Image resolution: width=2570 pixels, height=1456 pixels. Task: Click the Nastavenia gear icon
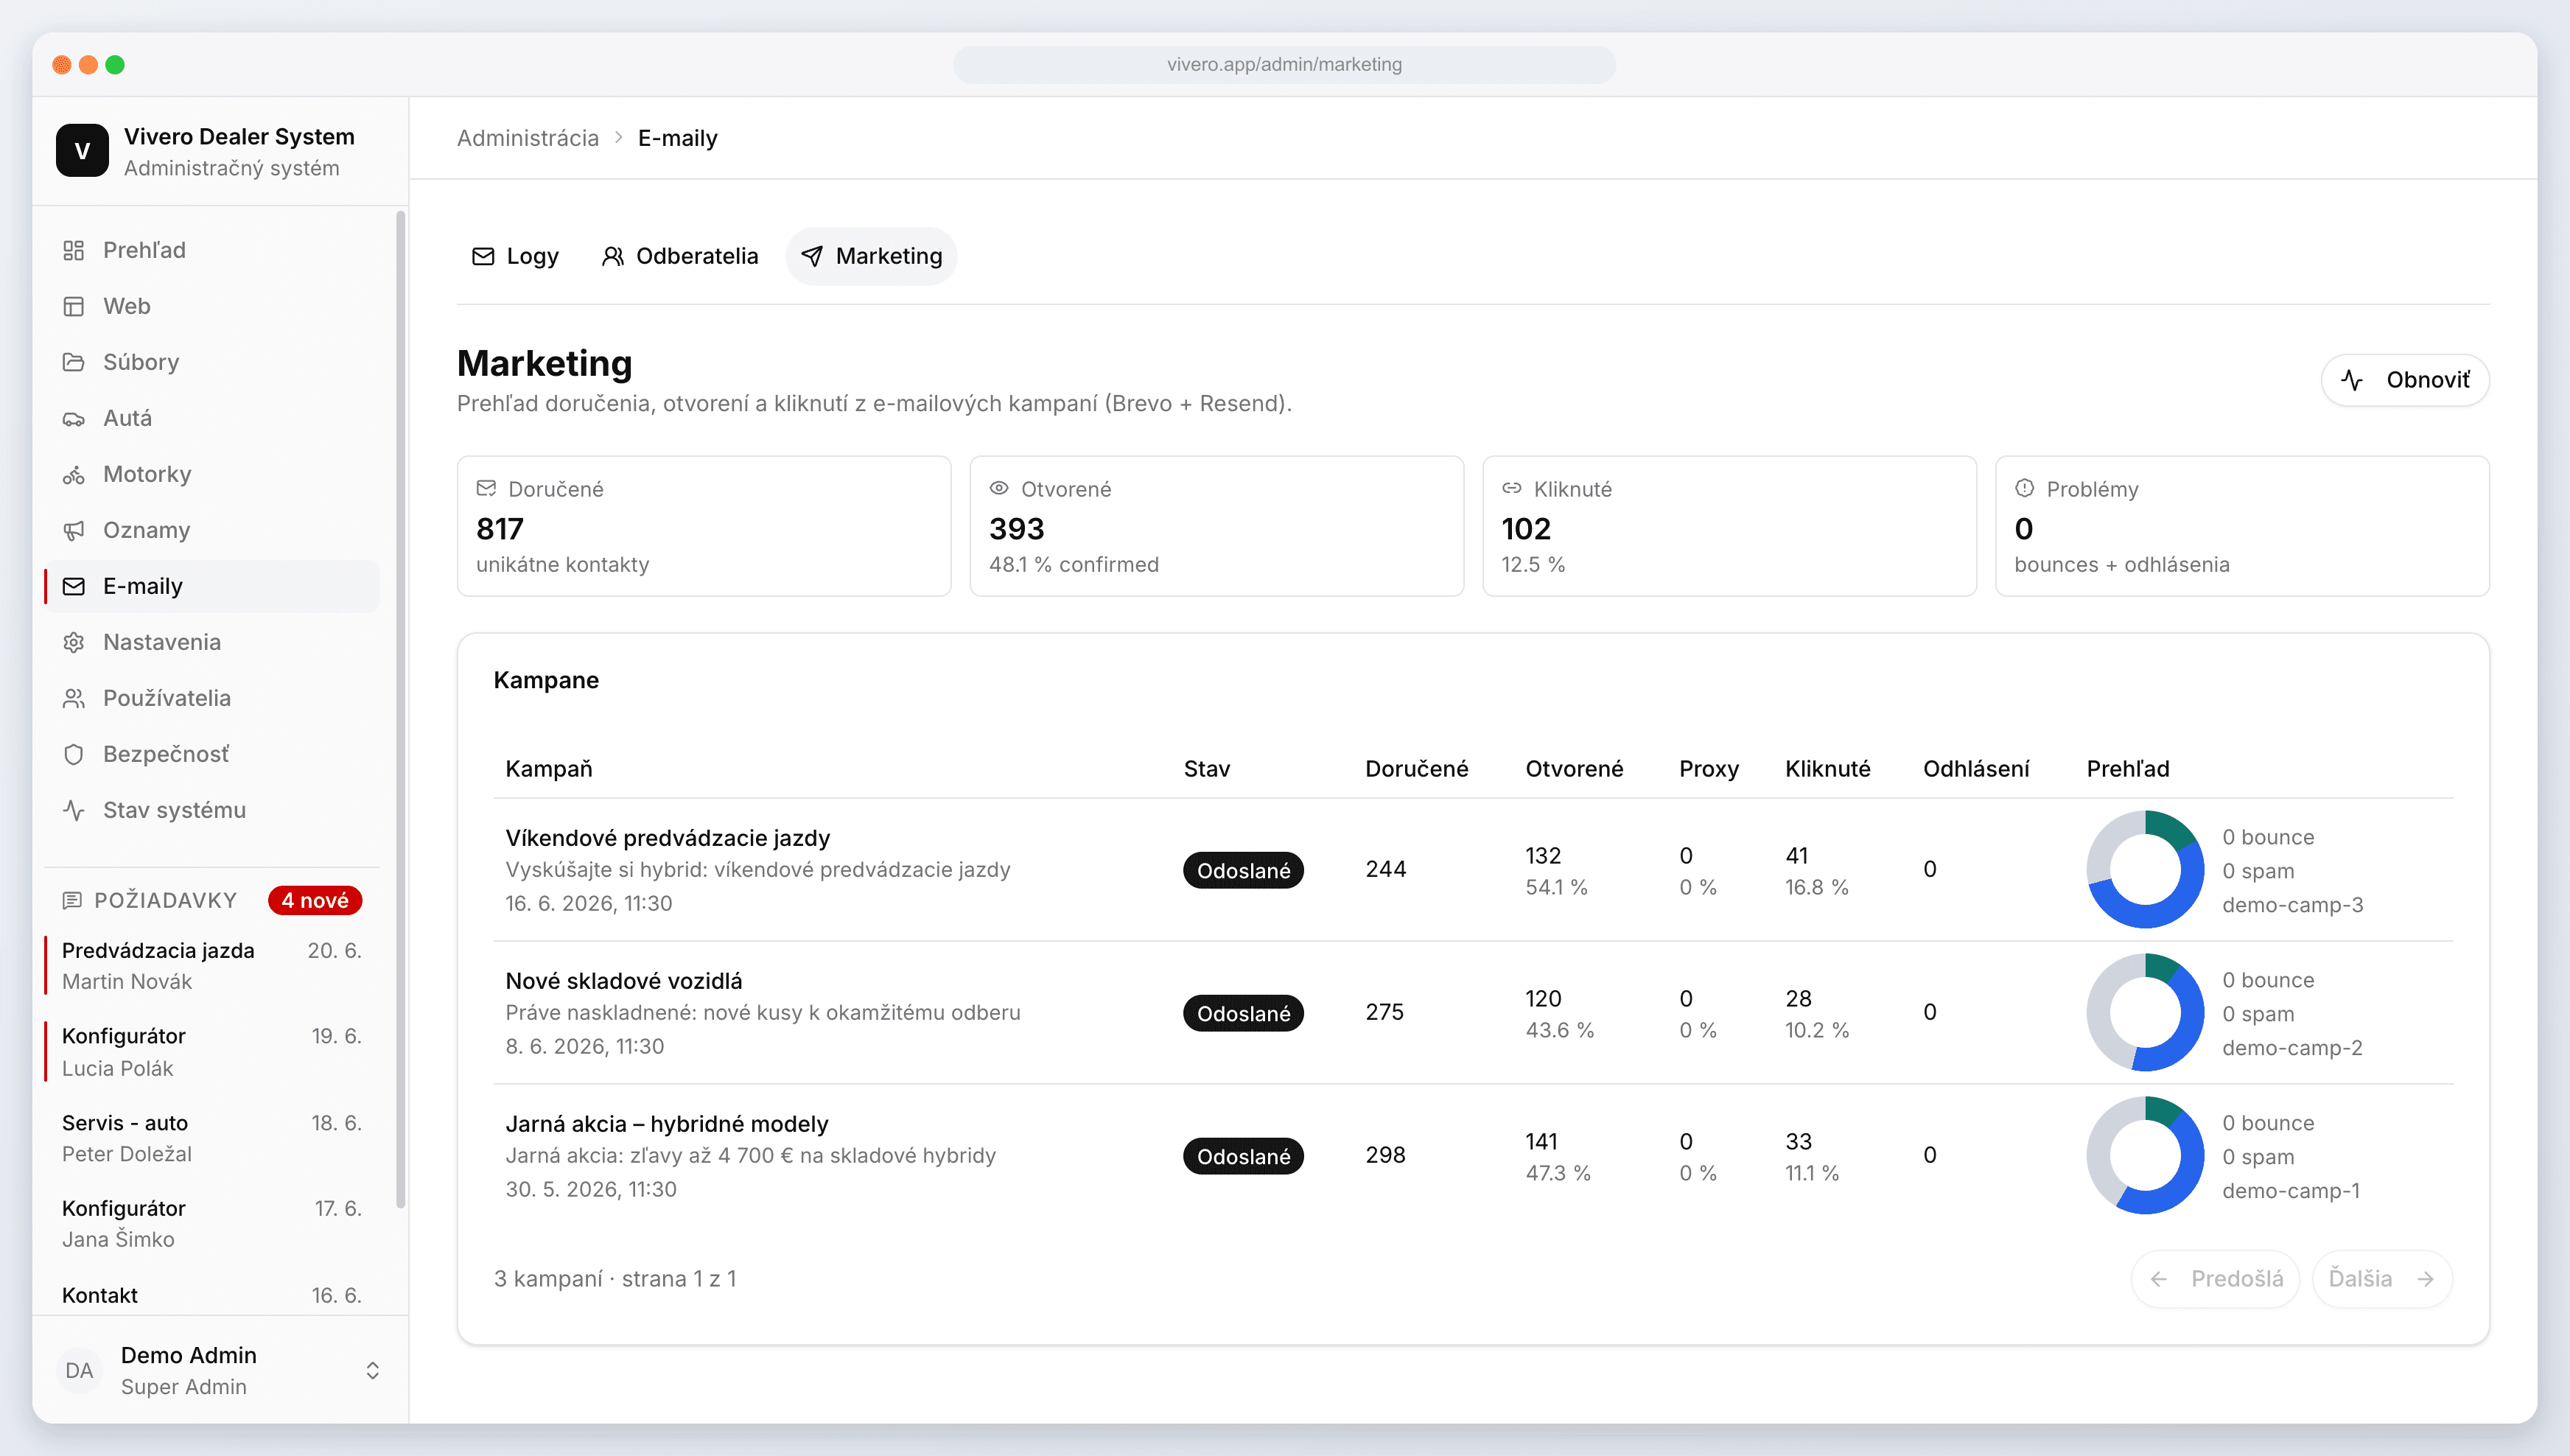[x=73, y=642]
